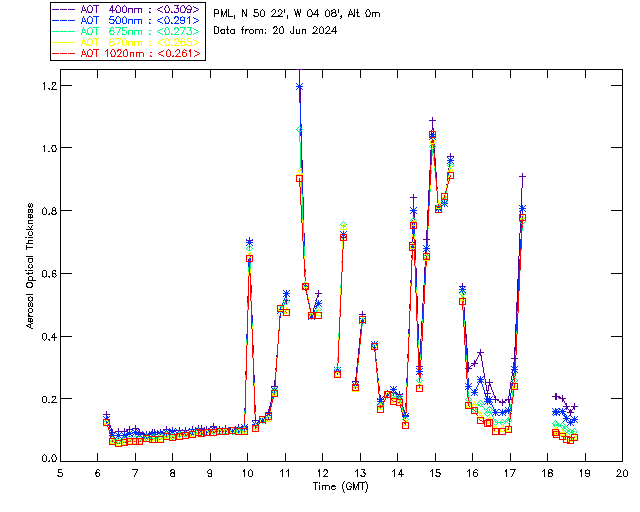Click the x-axis label 19
The image size is (640, 512).
point(585,473)
